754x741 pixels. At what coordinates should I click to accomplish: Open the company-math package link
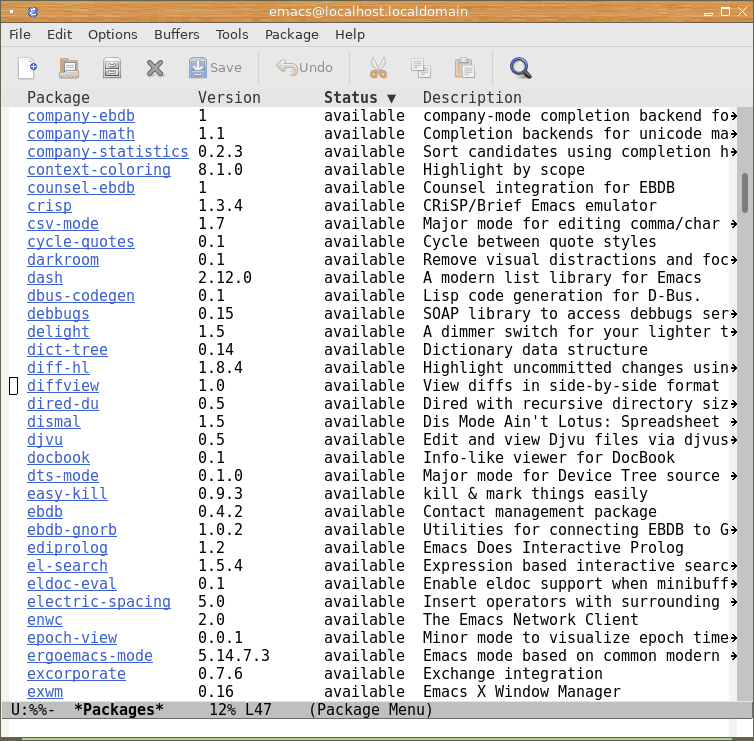(x=81, y=134)
